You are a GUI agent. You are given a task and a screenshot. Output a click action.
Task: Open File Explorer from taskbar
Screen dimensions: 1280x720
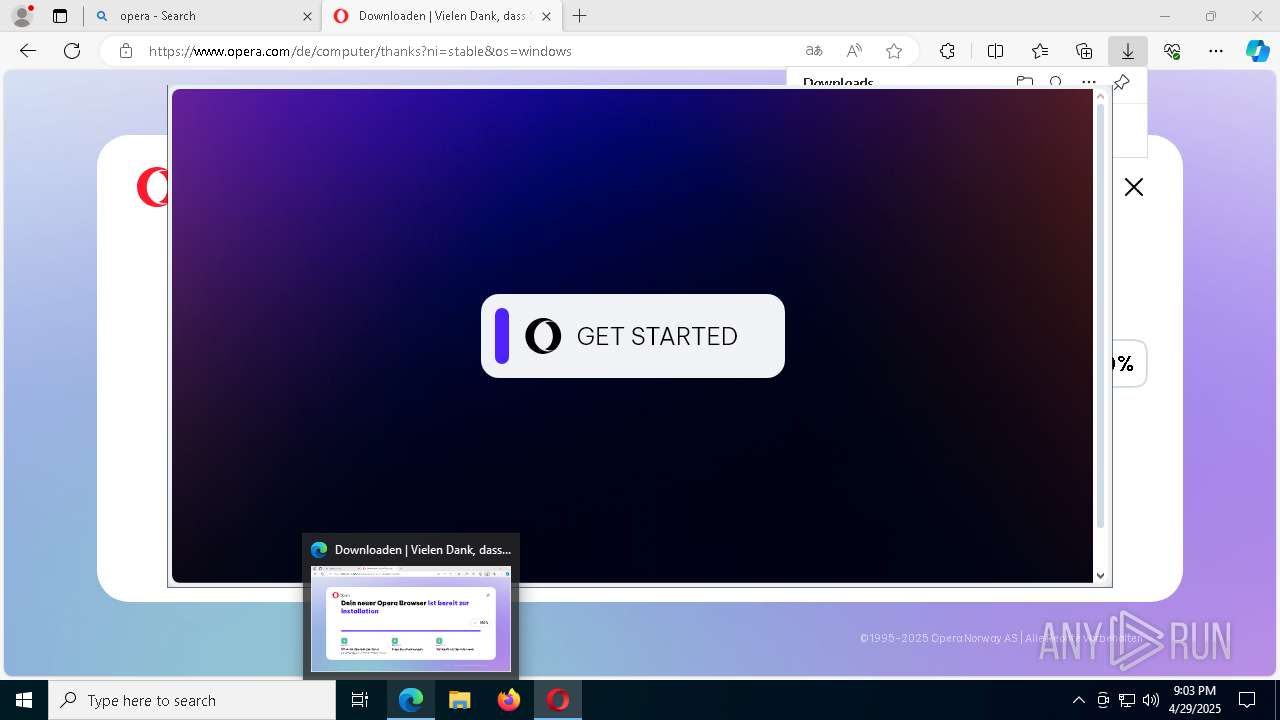coord(460,700)
